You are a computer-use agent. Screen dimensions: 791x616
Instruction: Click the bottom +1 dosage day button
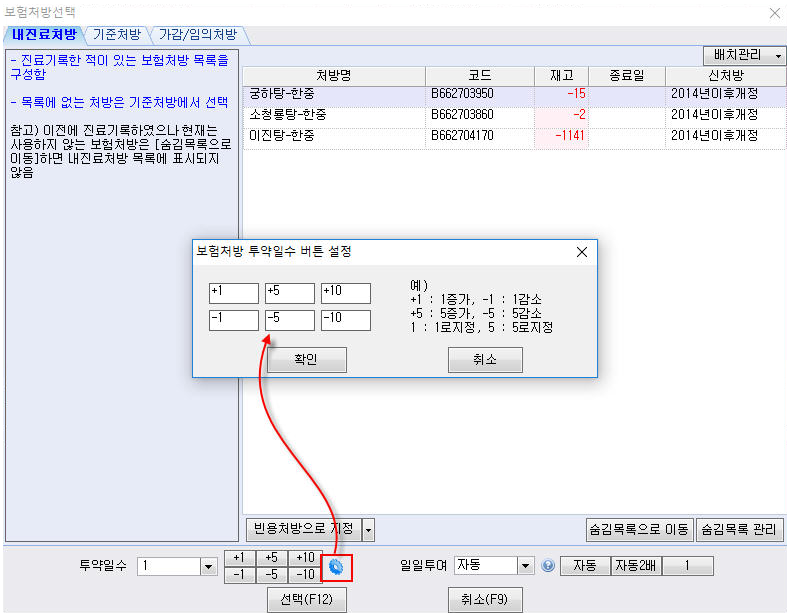pos(240,558)
